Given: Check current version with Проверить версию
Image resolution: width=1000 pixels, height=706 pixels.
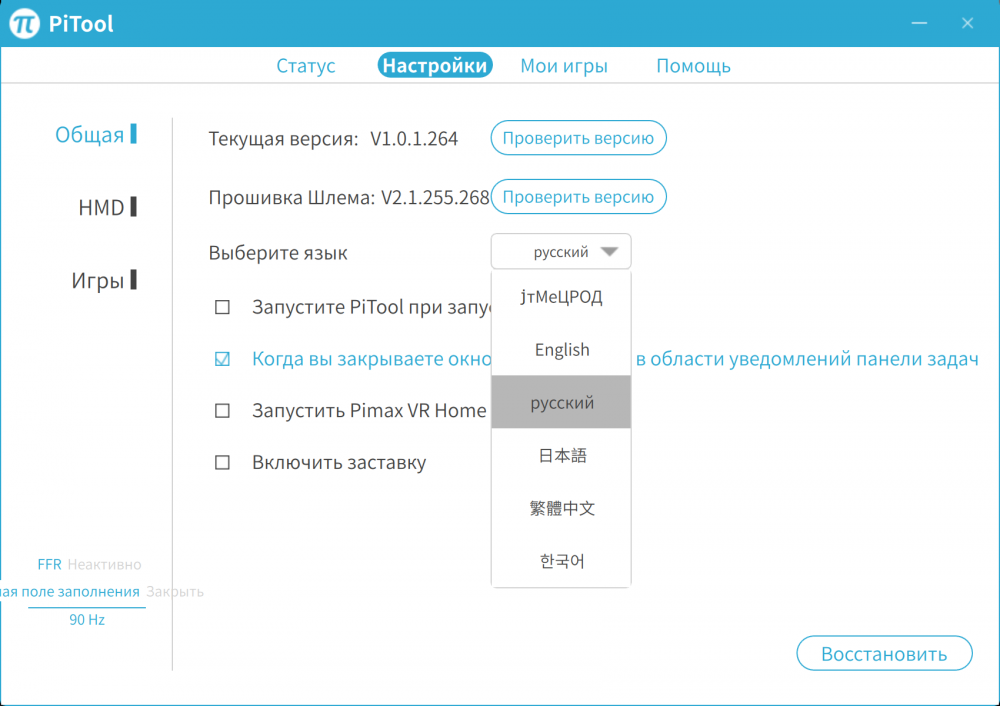Looking at the screenshot, I should pyautogui.click(x=578, y=138).
